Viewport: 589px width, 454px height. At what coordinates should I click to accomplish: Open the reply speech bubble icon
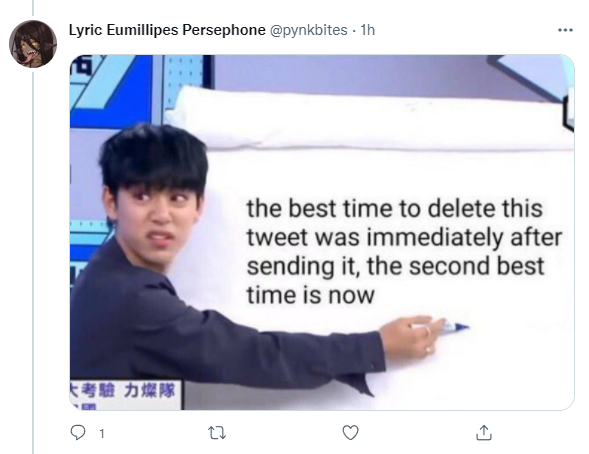[x=78, y=433]
